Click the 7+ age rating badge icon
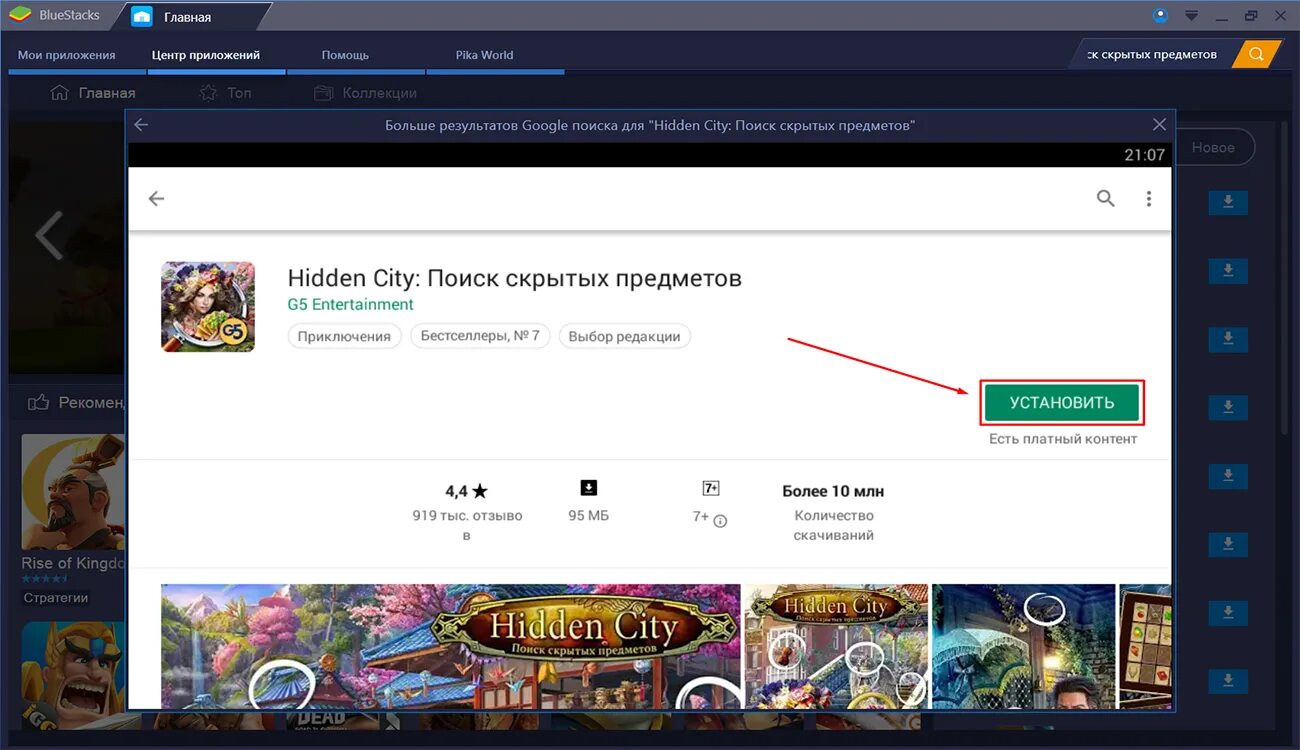Screen dimensions: 1300x750 click(711, 488)
